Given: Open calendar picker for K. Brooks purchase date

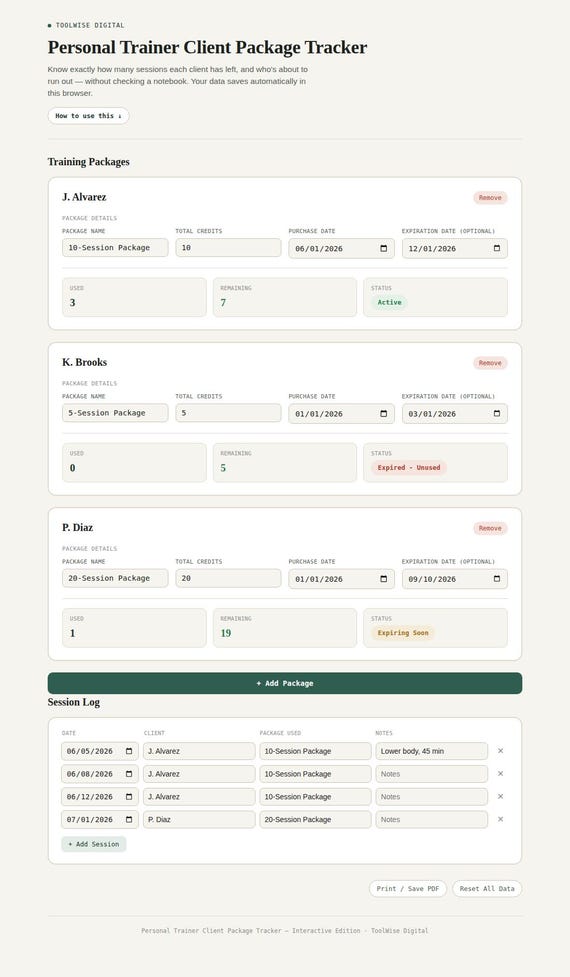Looking at the screenshot, I should tap(384, 414).
